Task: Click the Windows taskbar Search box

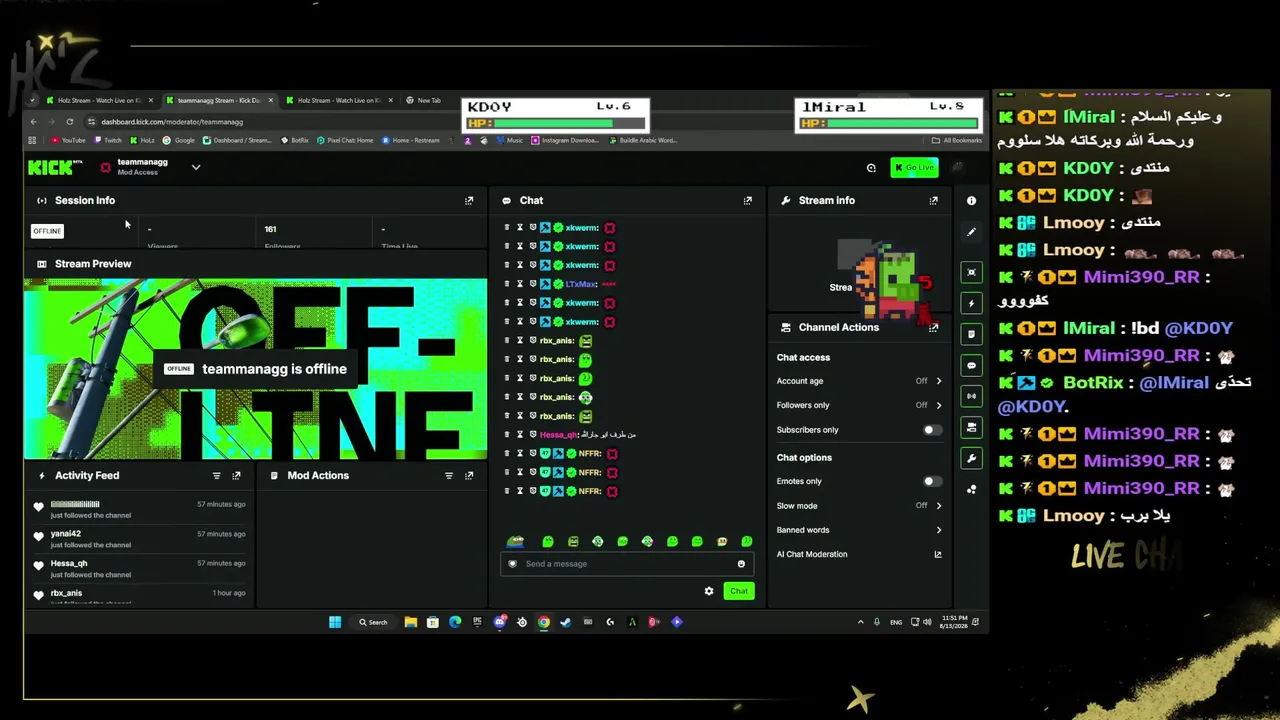Action: [x=373, y=622]
